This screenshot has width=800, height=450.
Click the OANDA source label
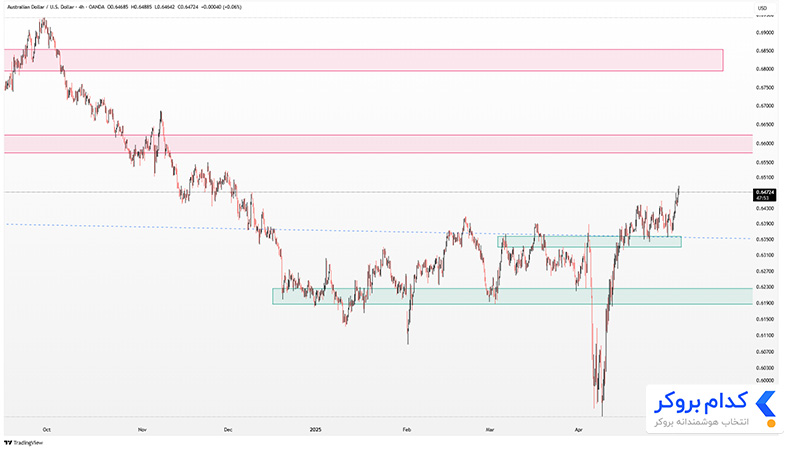(x=95, y=7)
